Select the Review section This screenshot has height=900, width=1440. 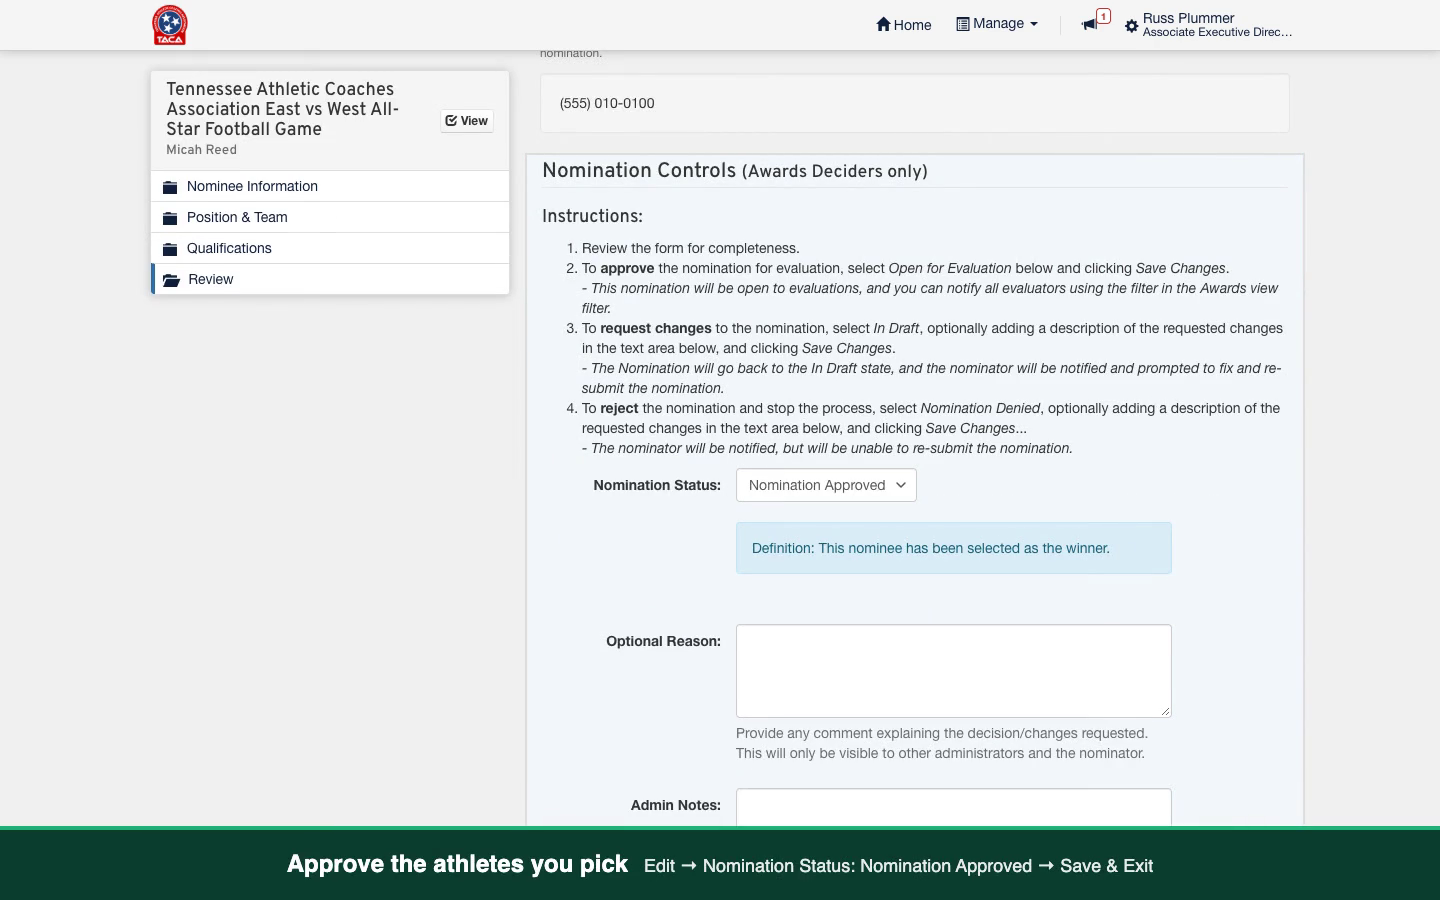[330, 279]
